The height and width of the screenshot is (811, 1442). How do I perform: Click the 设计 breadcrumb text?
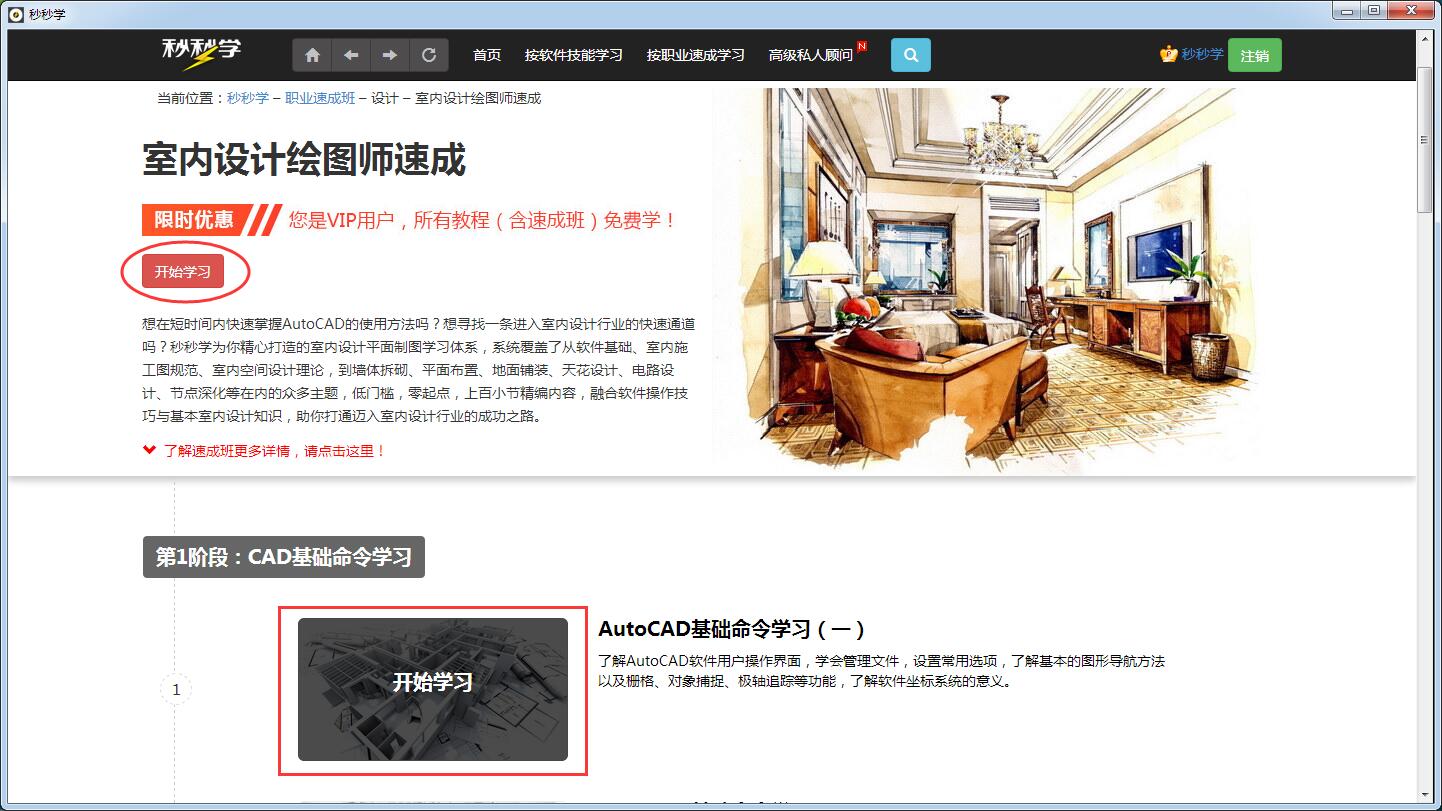(x=385, y=98)
